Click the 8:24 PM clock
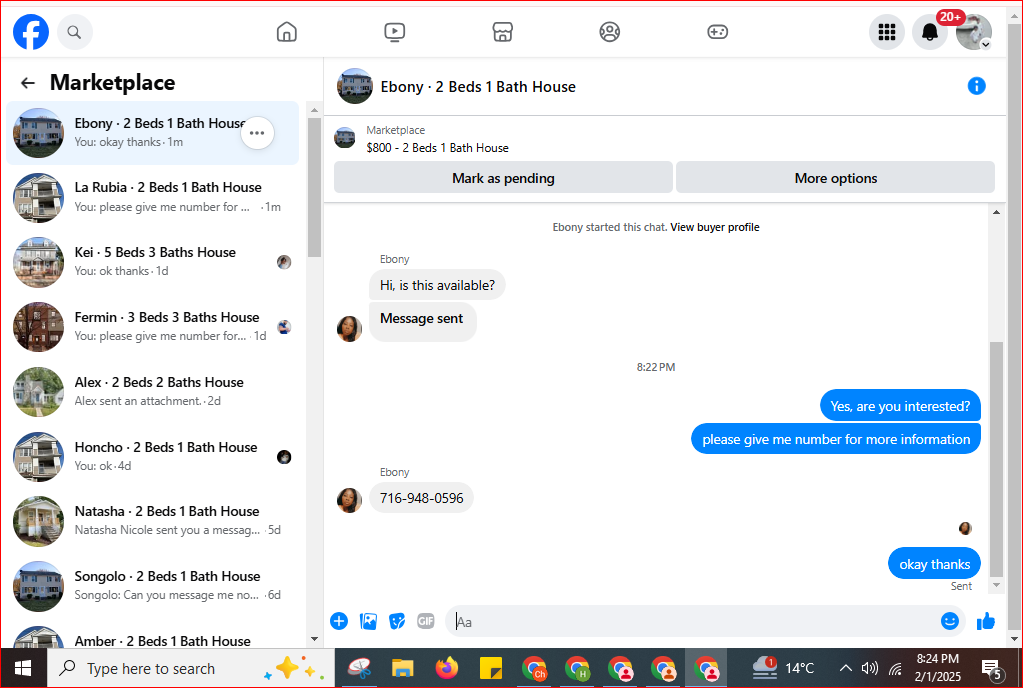Screen dimensions: 1023x688 937,659
